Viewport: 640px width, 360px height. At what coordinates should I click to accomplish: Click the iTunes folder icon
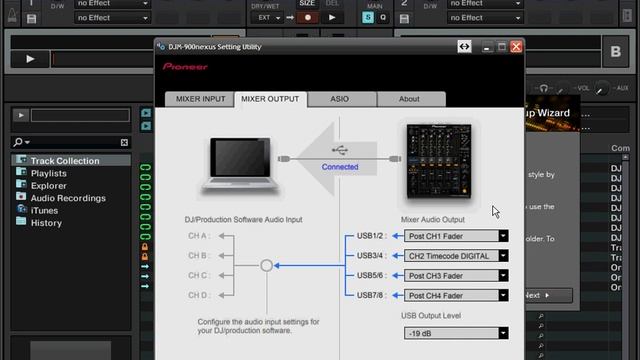(21, 209)
